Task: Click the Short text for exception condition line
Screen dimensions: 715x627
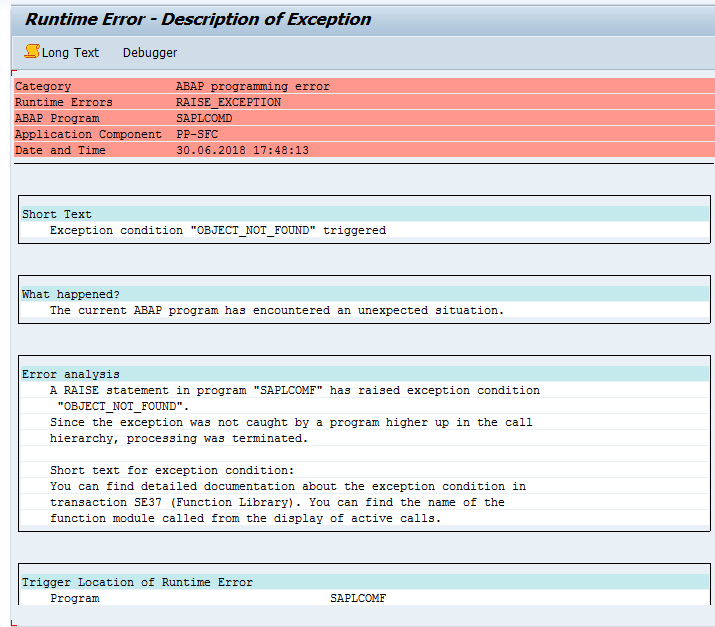Action: coord(172,470)
